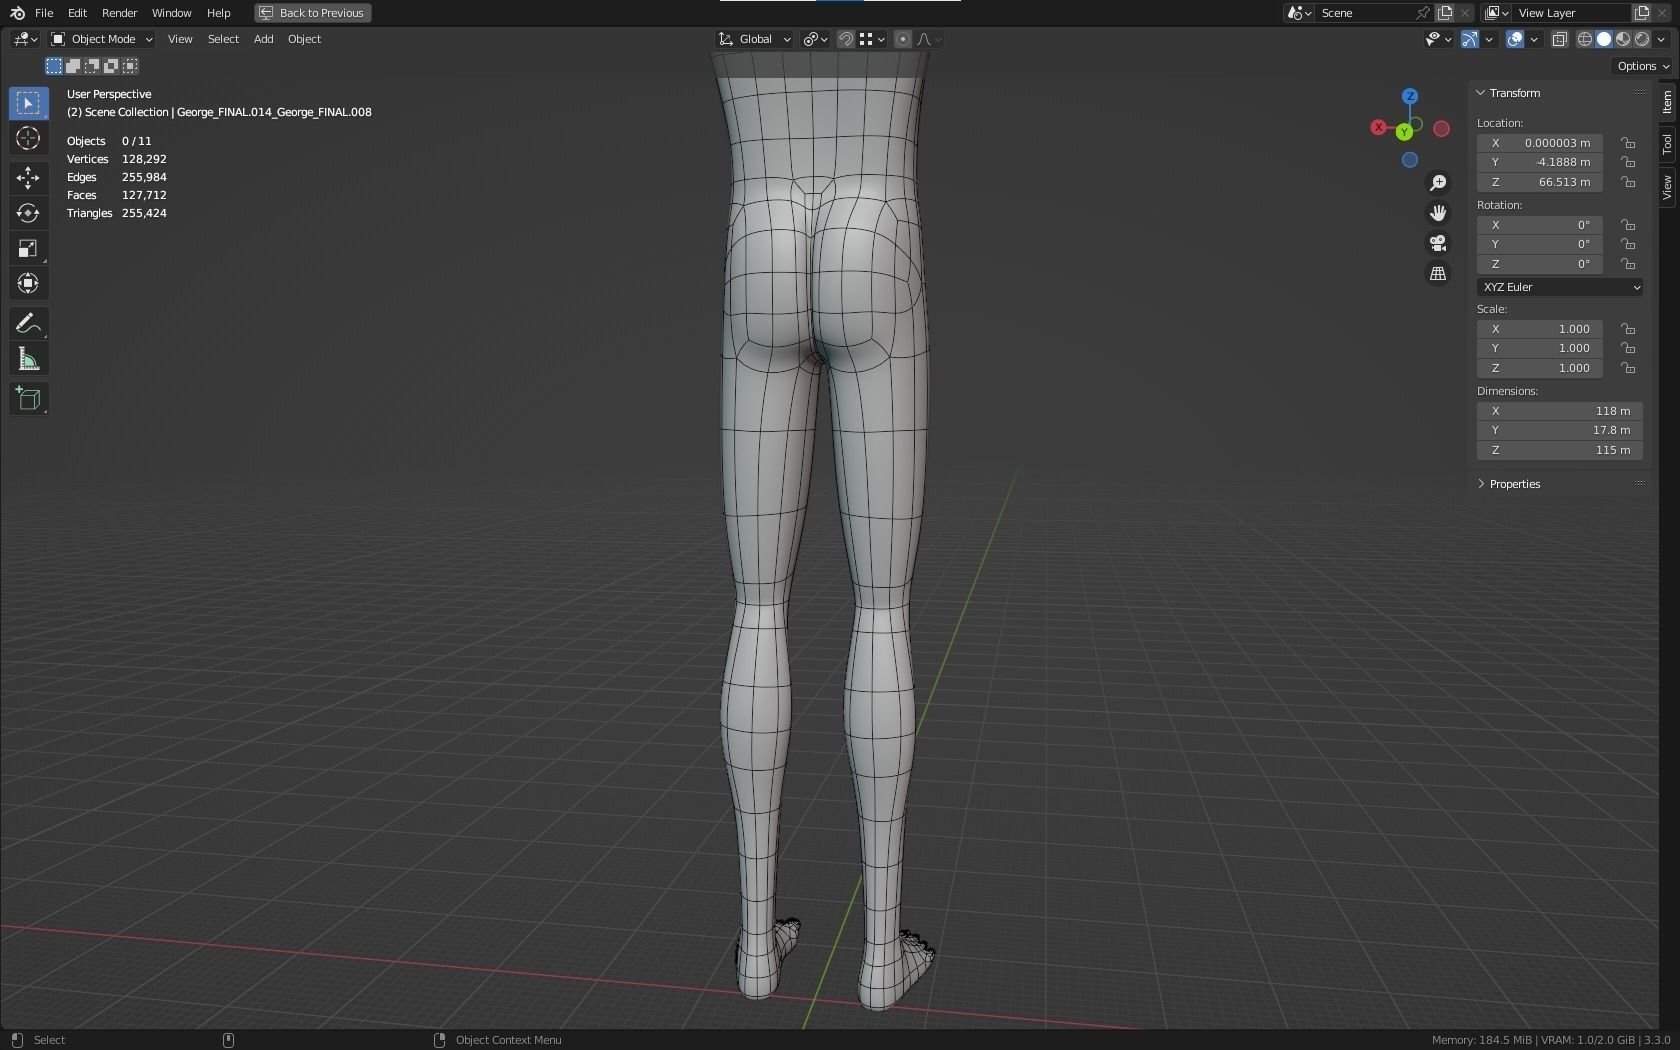The image size is (1680, 1050).
Task: Open the Object Mode dropdown
Action: click(x=102, y=39)
